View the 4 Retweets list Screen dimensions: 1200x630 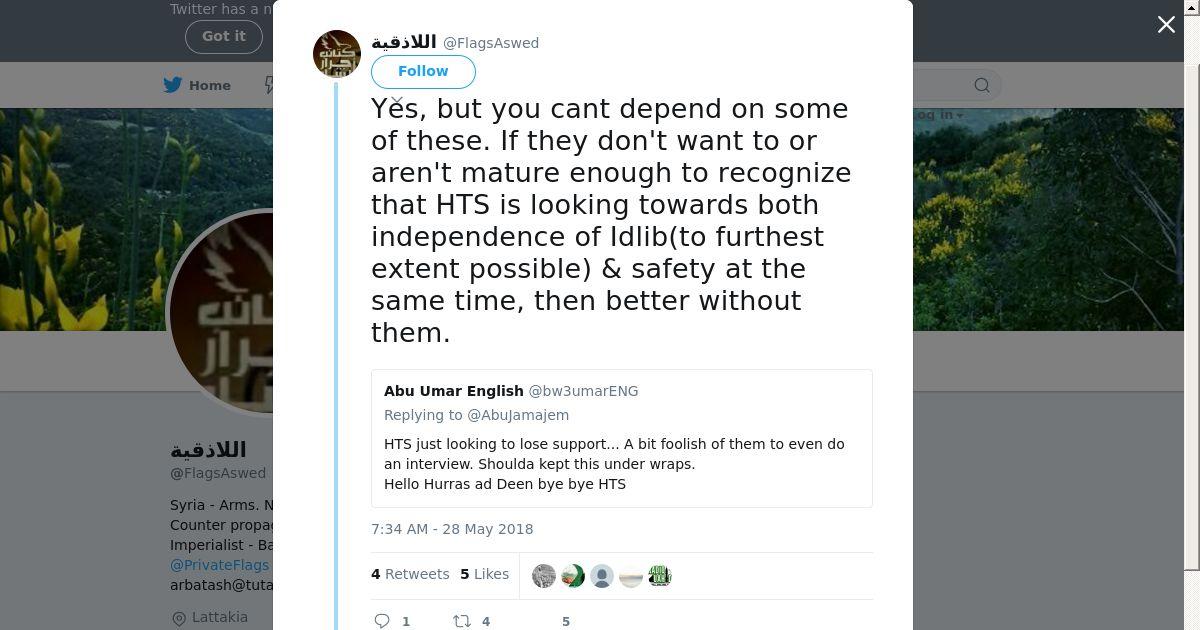[410, 574]
